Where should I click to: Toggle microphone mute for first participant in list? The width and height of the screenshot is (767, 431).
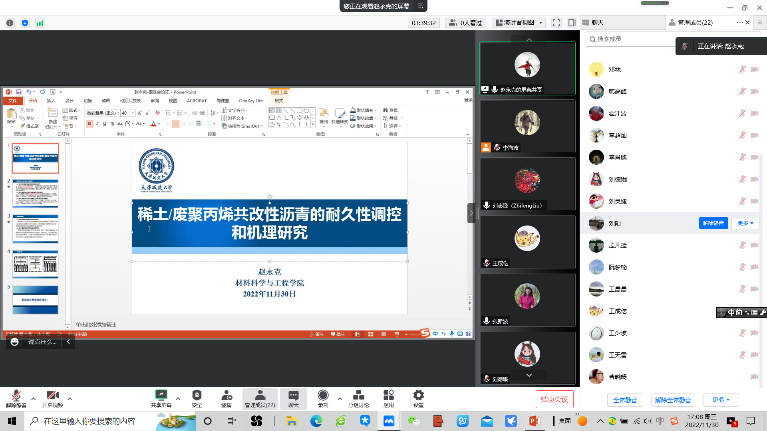(x=741, y=69)
